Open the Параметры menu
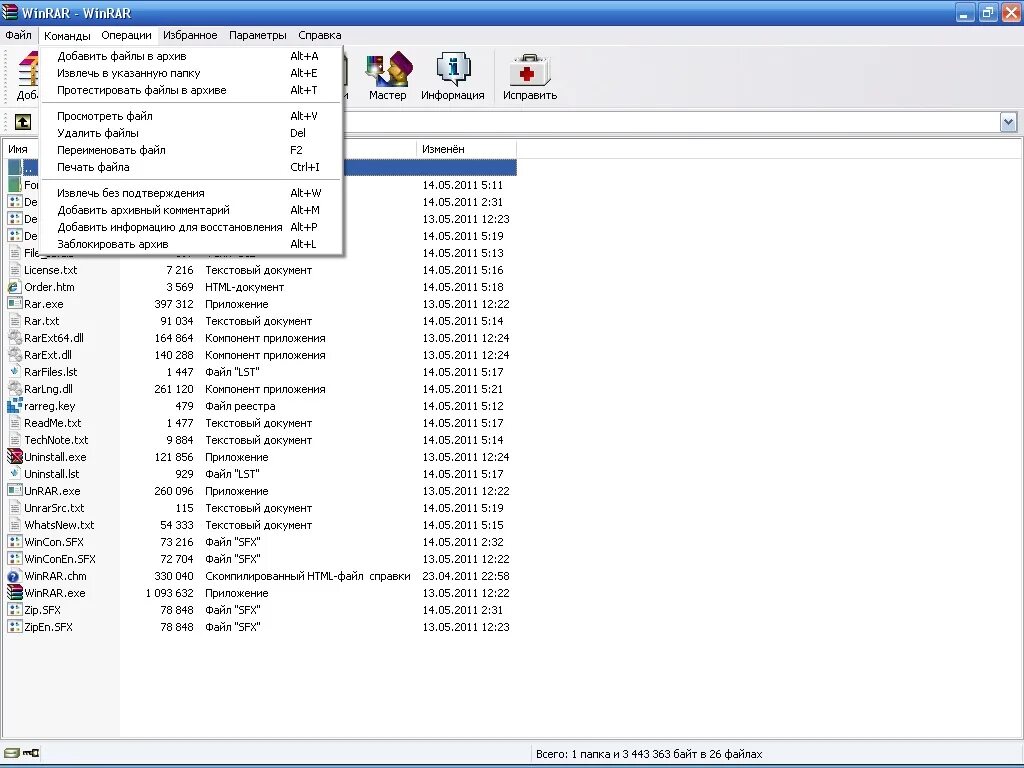The width and height of the screenshot is (1024, 768). [257, 34]
